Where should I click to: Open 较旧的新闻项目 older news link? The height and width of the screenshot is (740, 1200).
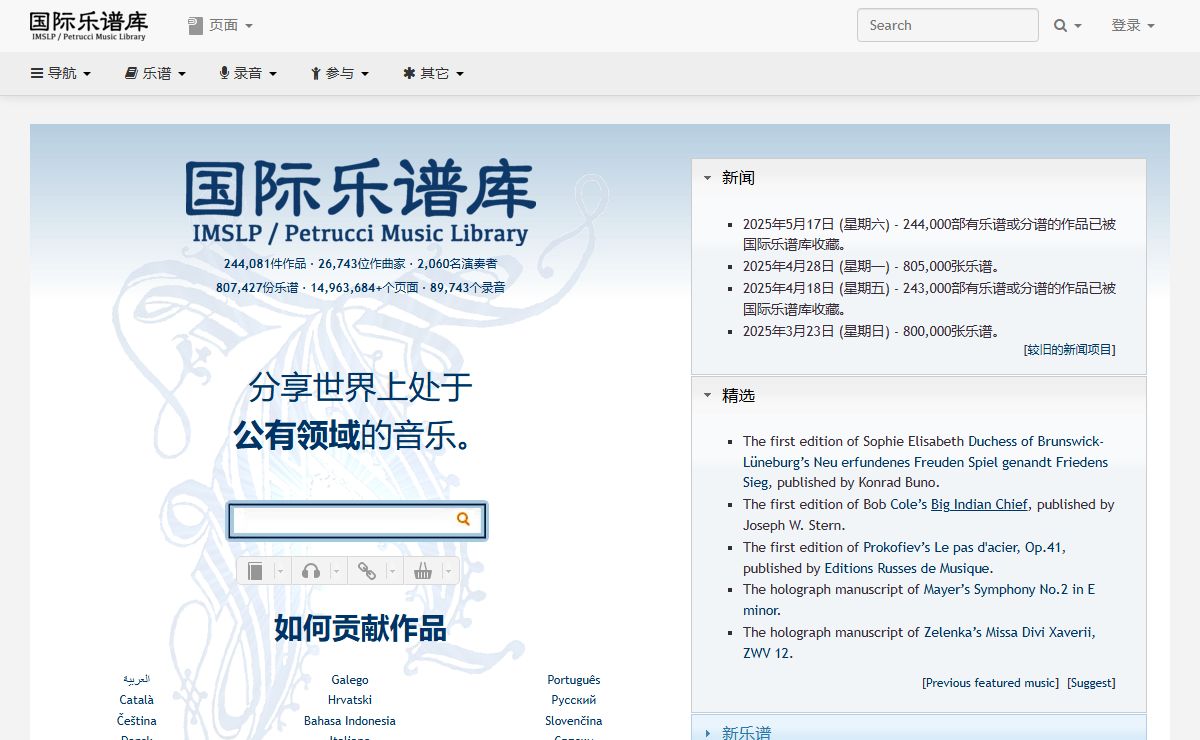tap(1069, 350)
